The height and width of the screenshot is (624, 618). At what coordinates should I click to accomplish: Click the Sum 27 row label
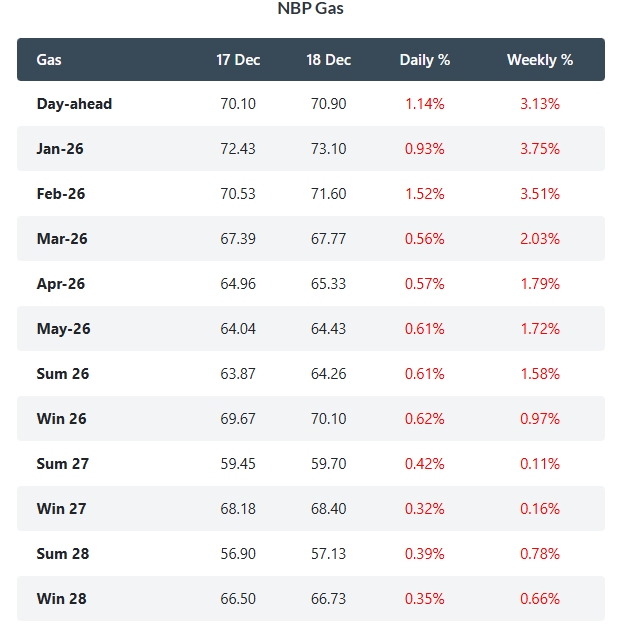click(62, 464)
